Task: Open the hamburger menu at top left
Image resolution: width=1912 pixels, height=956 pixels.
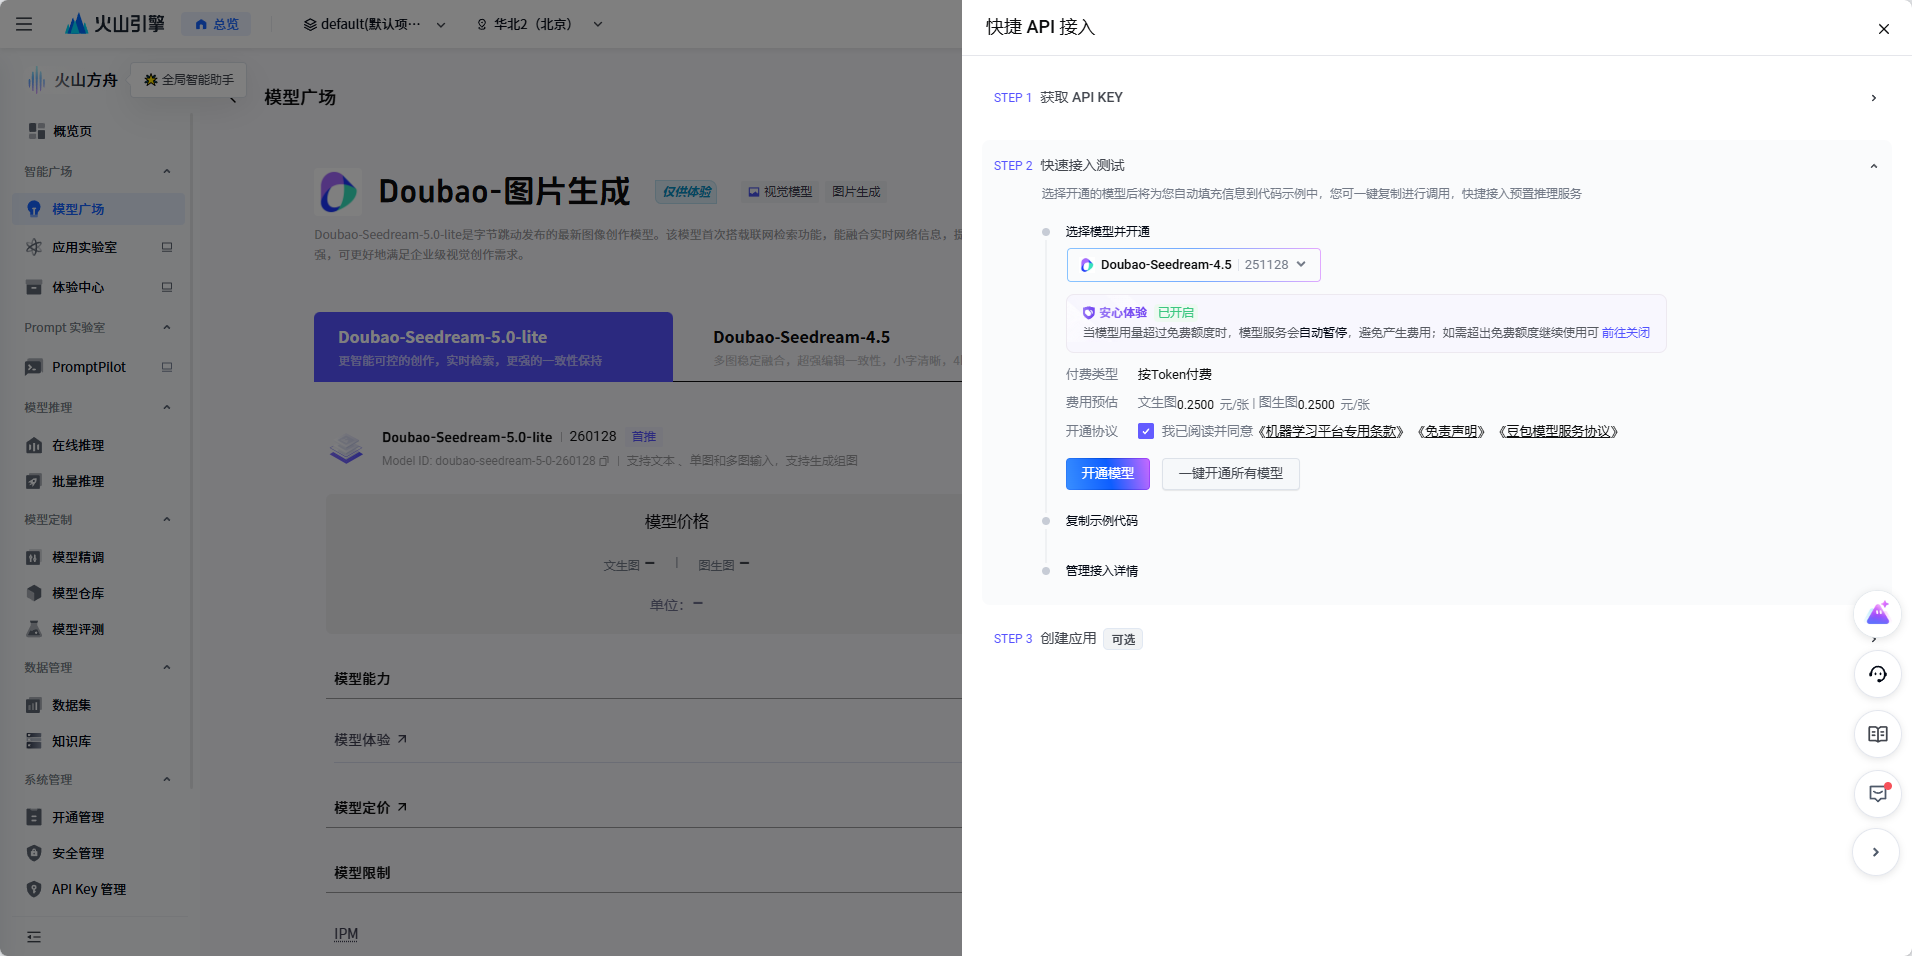Action: point(24,24)
